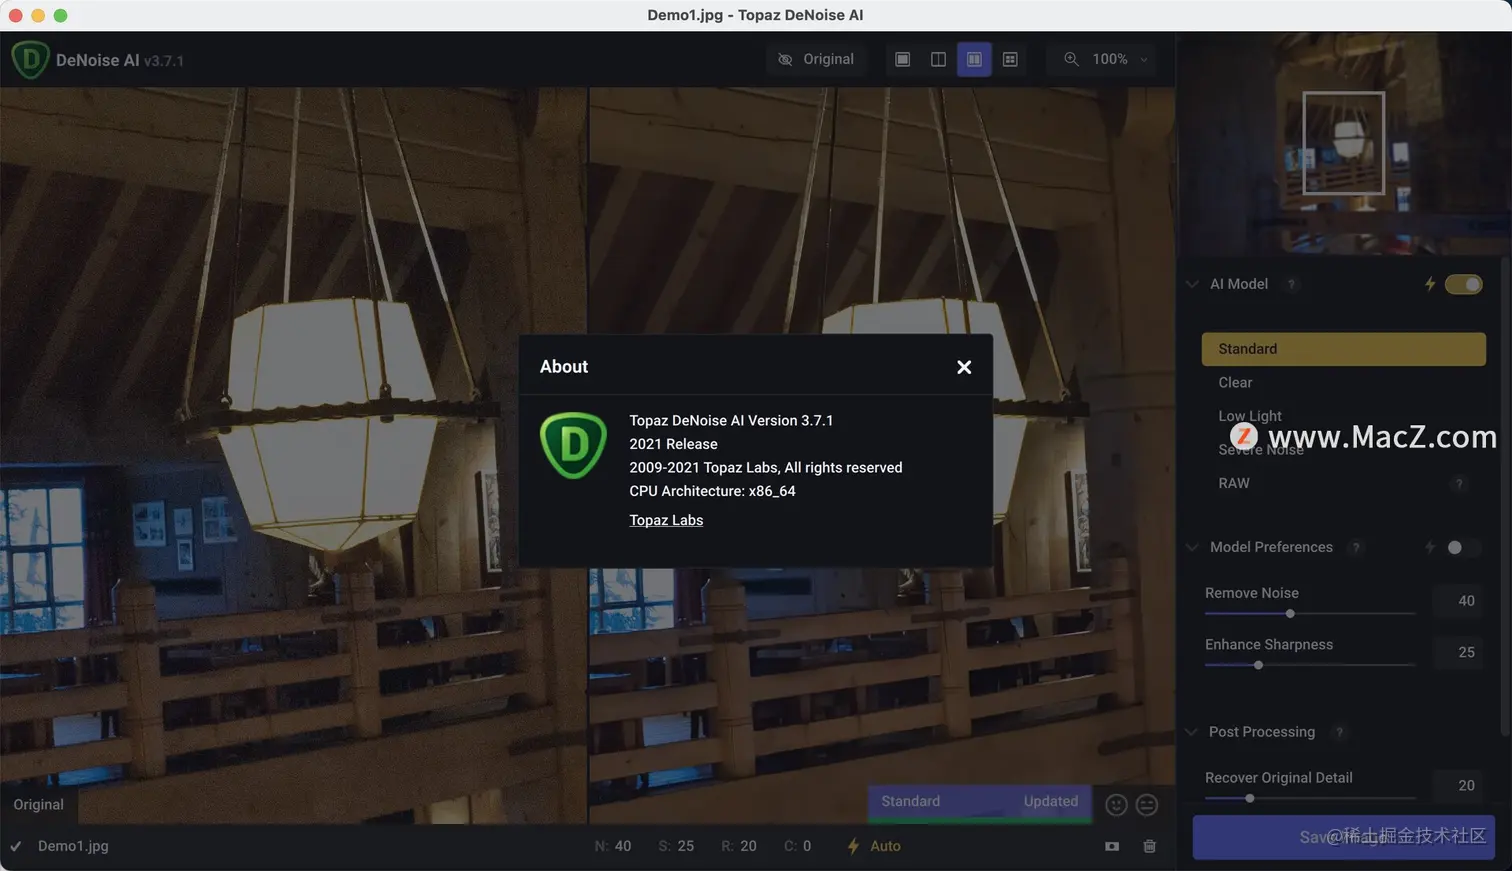Switch to side-by-side view layout
This screenshot has height=871, width=1512.
tap(974, 59)
